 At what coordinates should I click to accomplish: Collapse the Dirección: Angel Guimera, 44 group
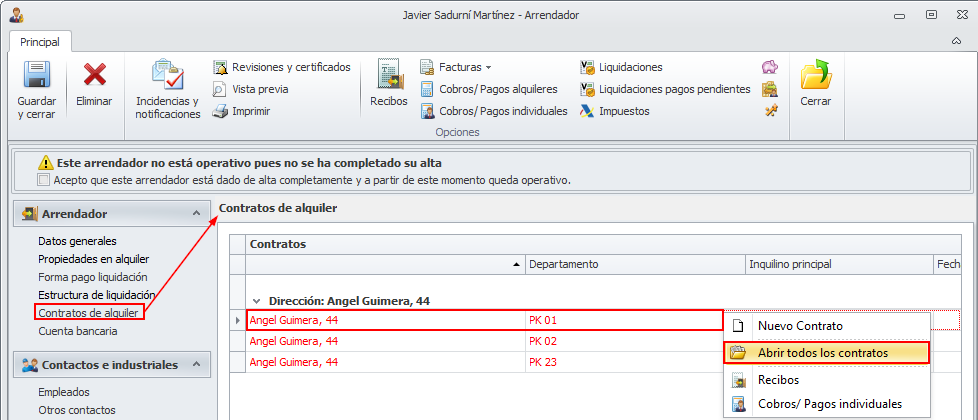point(256,301)
